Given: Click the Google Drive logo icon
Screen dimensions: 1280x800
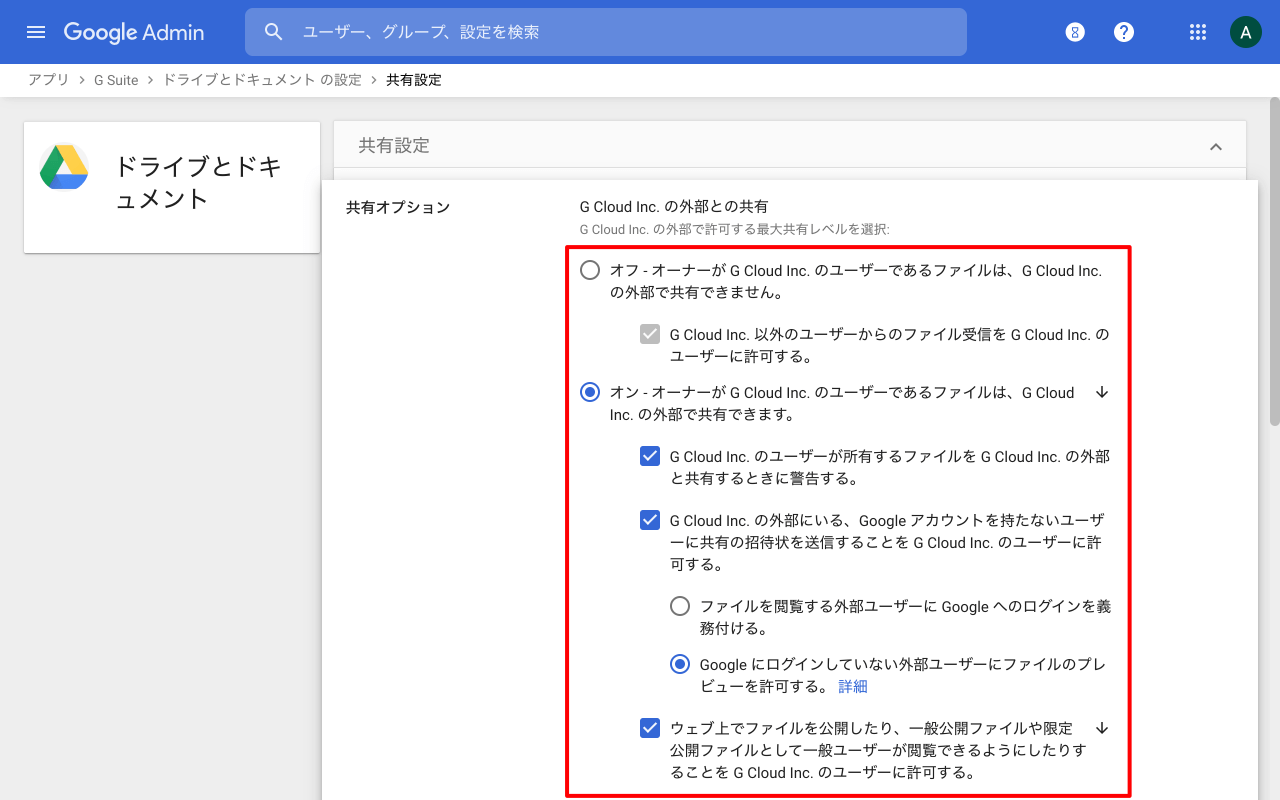Looking at the screenshot, I should [64, 167].
